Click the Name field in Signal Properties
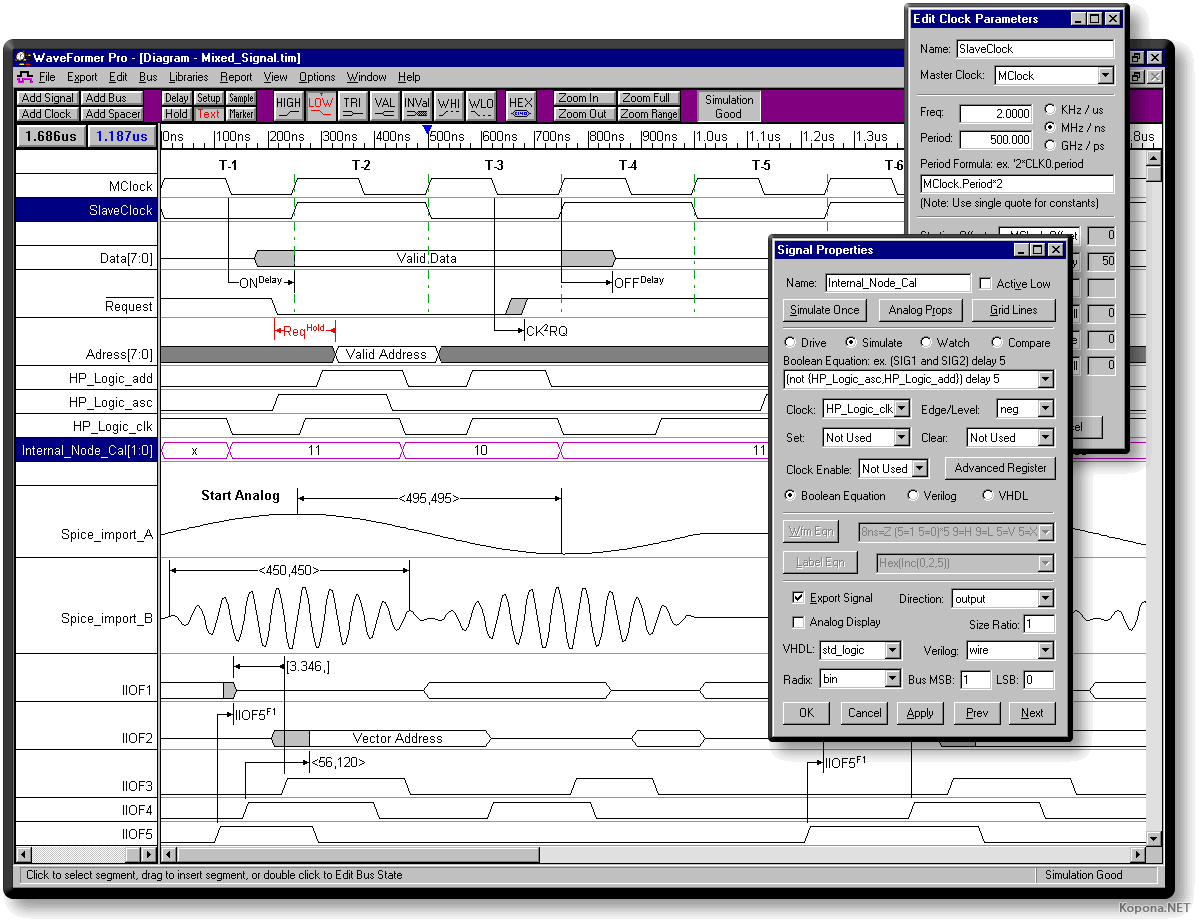This screenshot has height=922, width=1198. pos(897,284)
